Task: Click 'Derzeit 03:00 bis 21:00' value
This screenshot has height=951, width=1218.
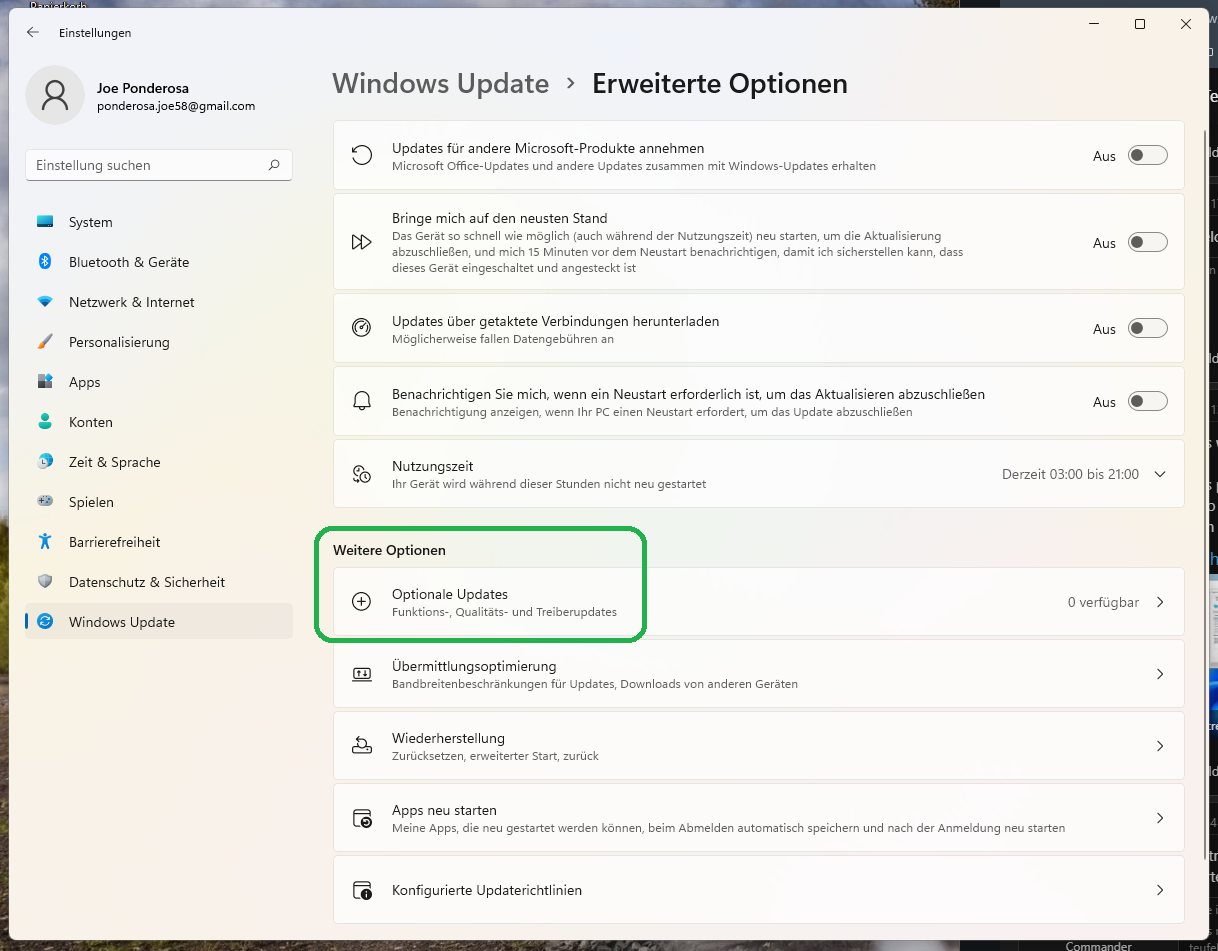Action: coord(1070,474)
